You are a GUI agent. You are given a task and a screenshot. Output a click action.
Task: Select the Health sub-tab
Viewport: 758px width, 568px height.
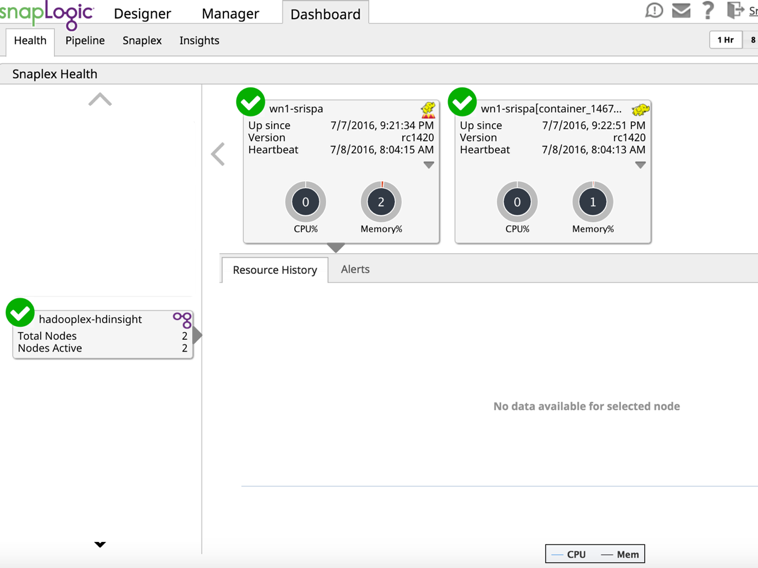[x=30, y=41]
